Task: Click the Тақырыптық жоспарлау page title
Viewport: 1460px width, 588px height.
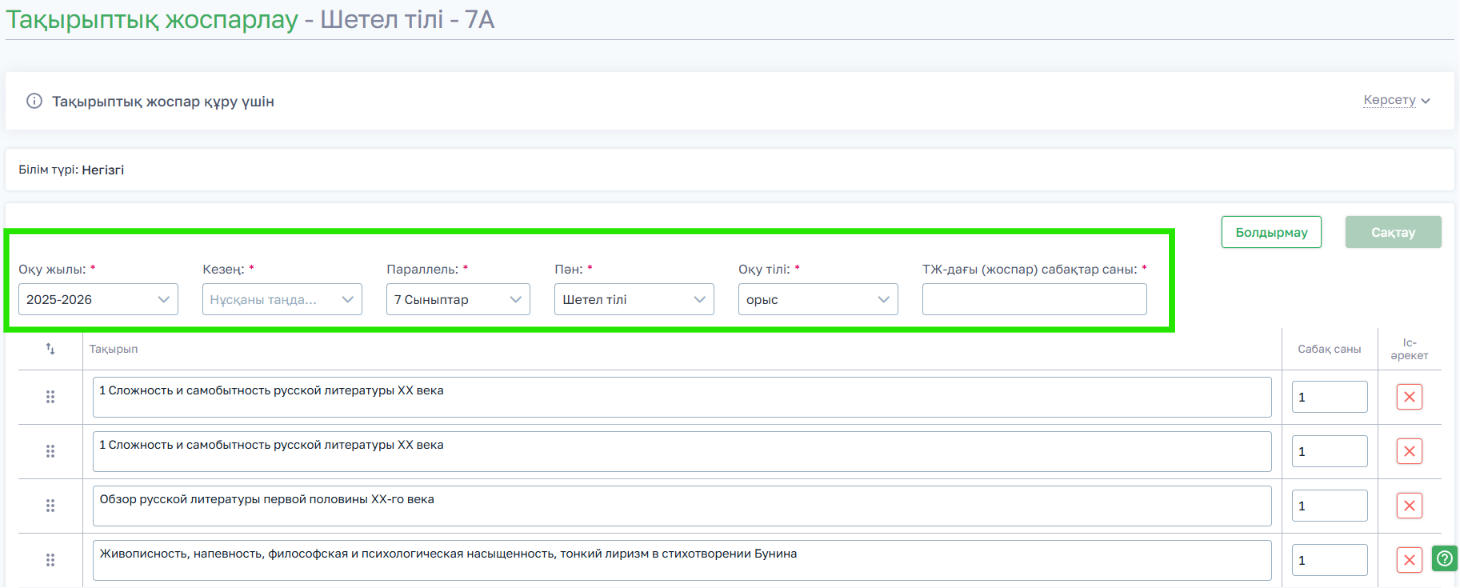Action: coord(152,20)
